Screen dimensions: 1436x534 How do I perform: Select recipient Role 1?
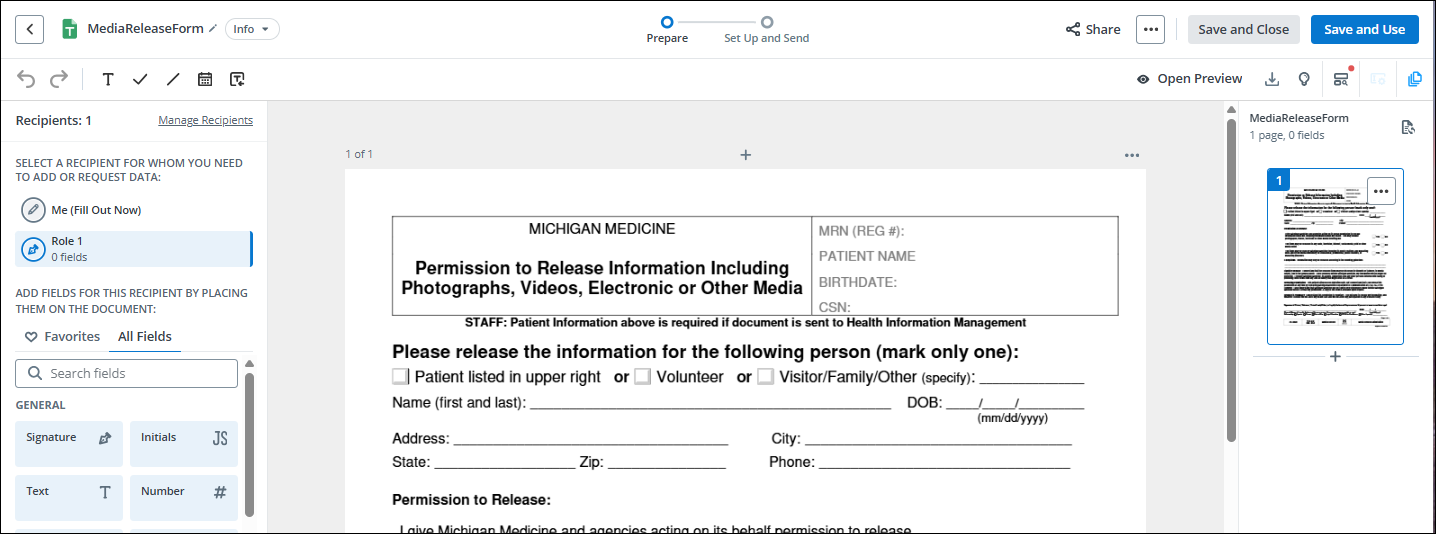click(133, 249)
